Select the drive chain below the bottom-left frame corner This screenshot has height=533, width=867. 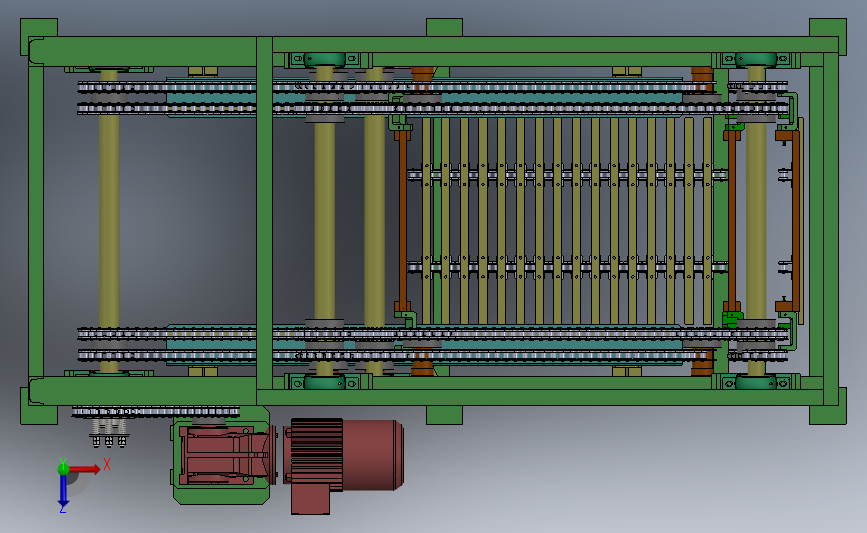(x=155, y=411)
